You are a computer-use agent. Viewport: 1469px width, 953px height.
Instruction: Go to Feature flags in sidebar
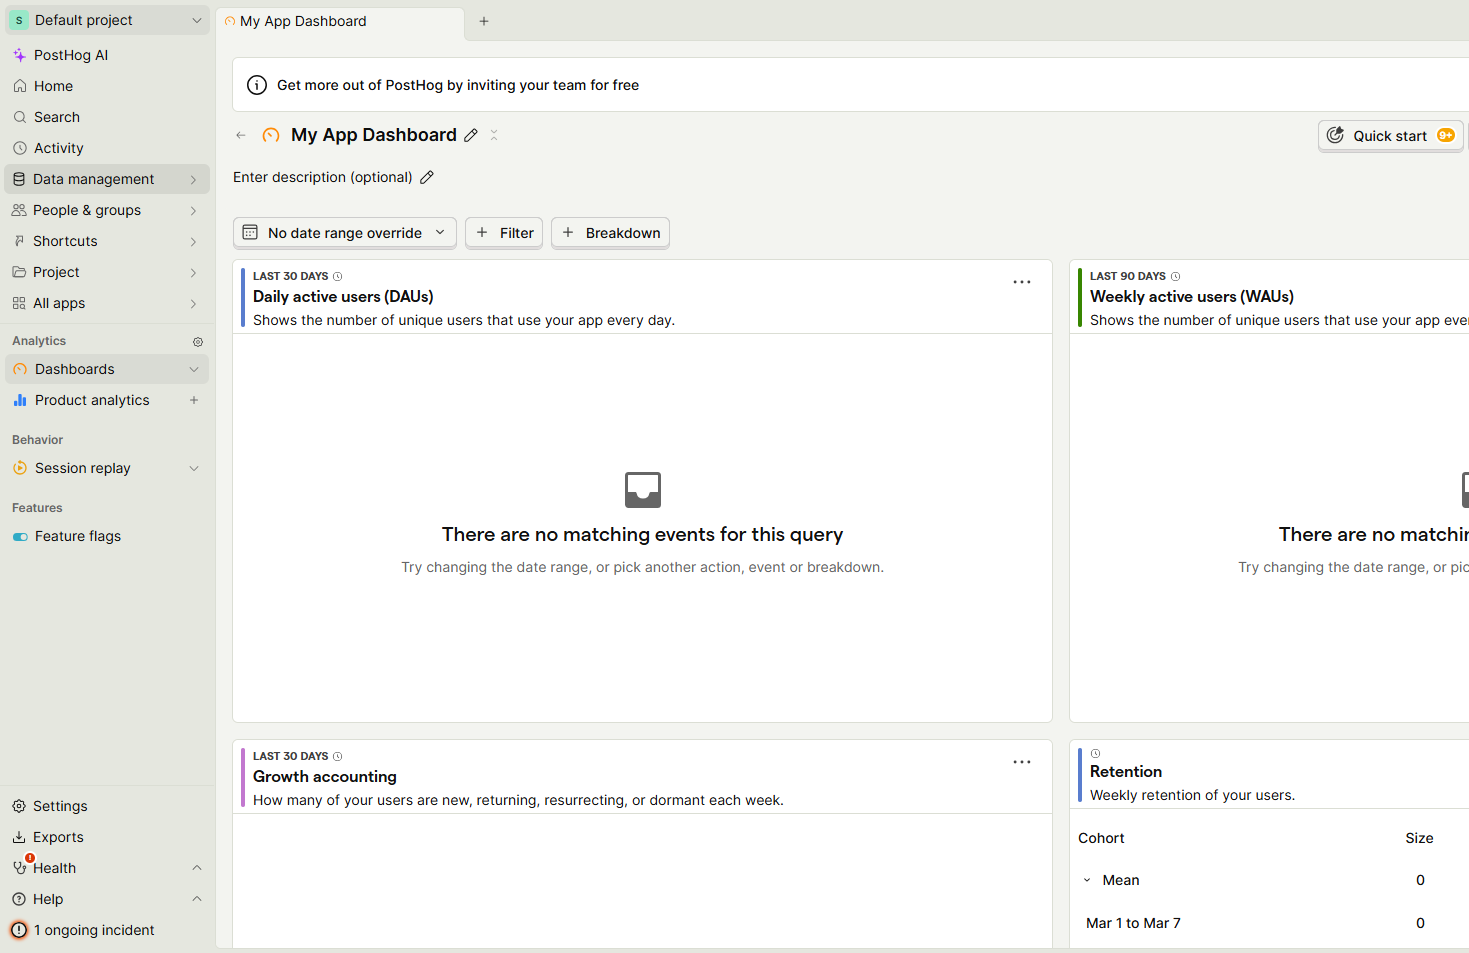[x=77, y=536]
